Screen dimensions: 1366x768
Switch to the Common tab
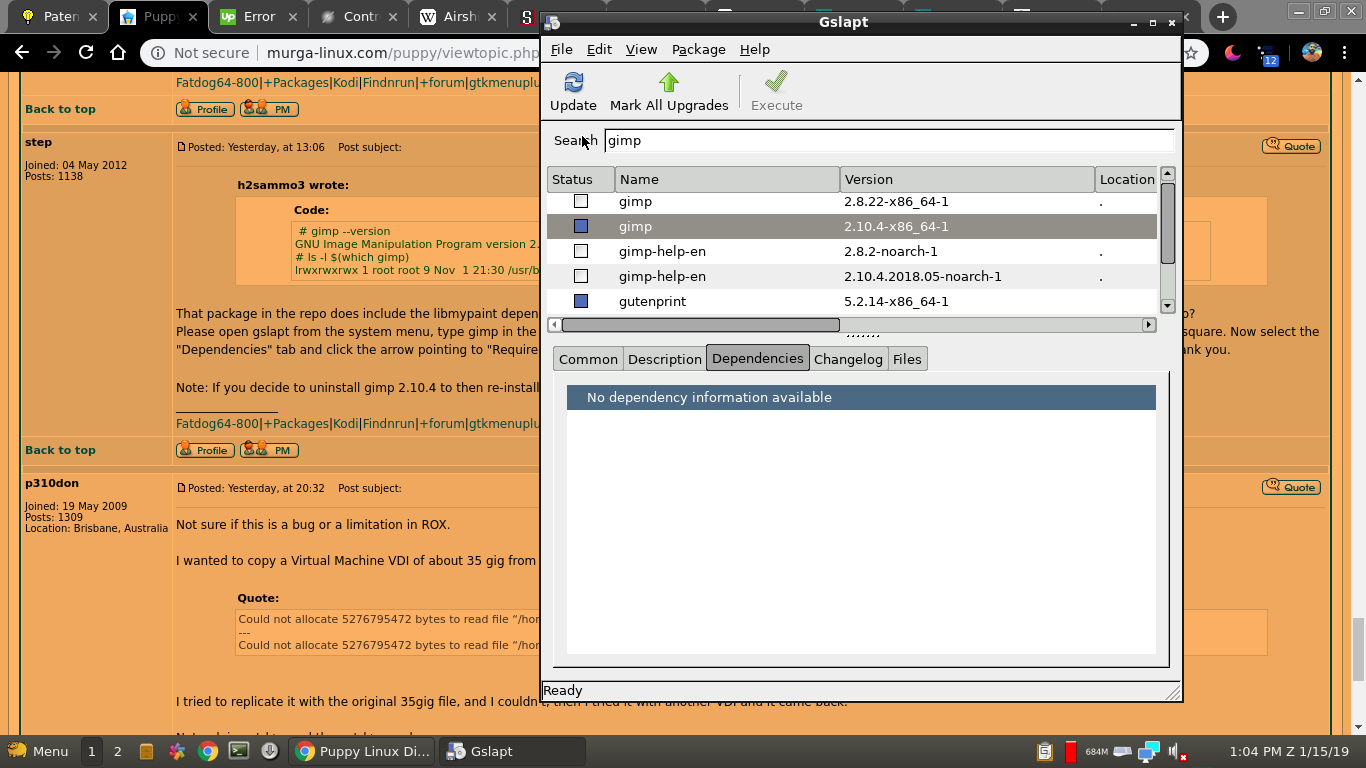click(x=588, y=359)
